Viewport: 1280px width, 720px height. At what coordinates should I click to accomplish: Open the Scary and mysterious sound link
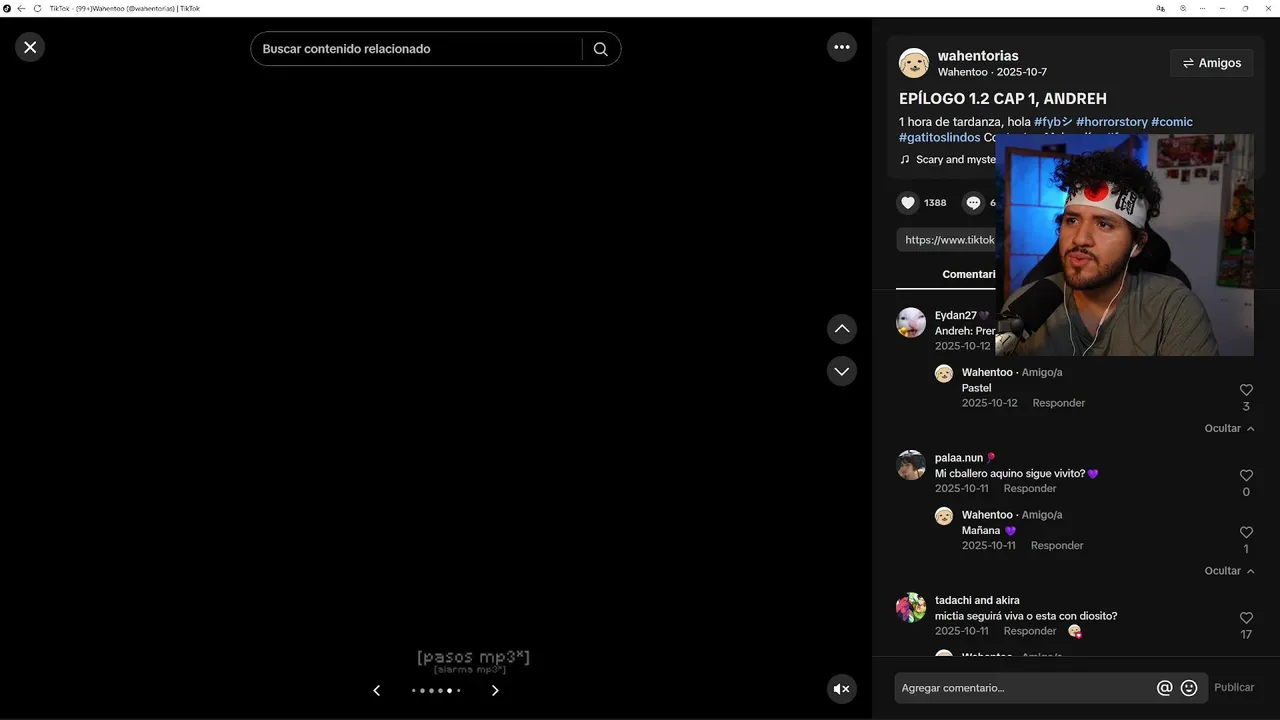(956, 160)
